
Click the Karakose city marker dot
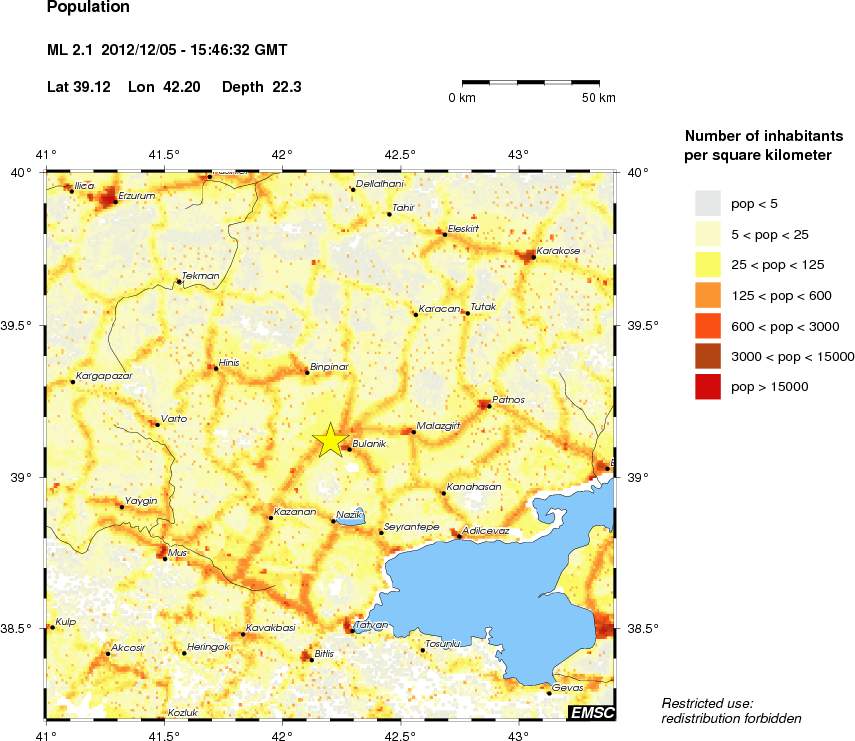(533, 257)
